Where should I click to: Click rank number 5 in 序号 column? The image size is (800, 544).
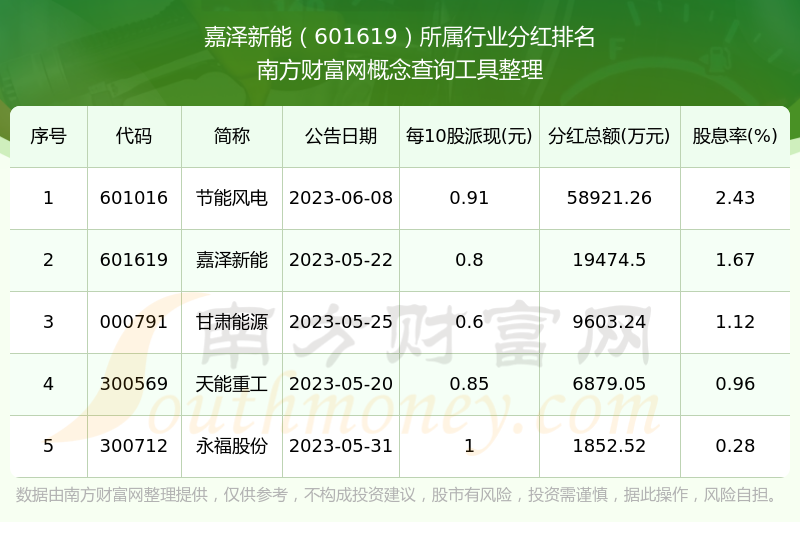click(x=48, y=446)
